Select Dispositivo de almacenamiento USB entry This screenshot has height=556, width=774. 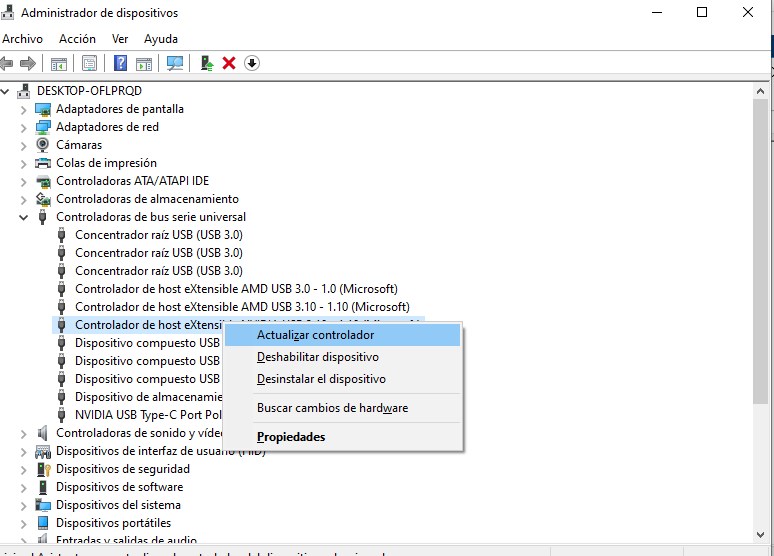(x=149, y=397)
